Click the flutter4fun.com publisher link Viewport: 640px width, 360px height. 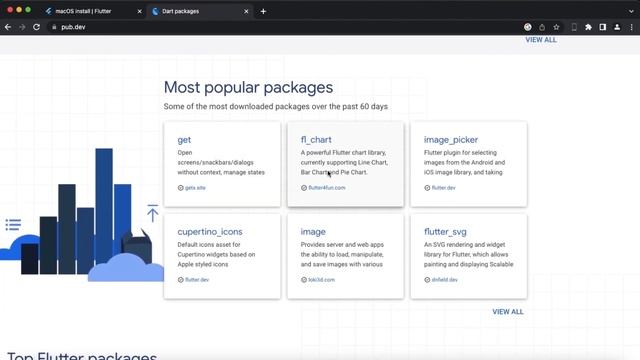tap(327, 188)
